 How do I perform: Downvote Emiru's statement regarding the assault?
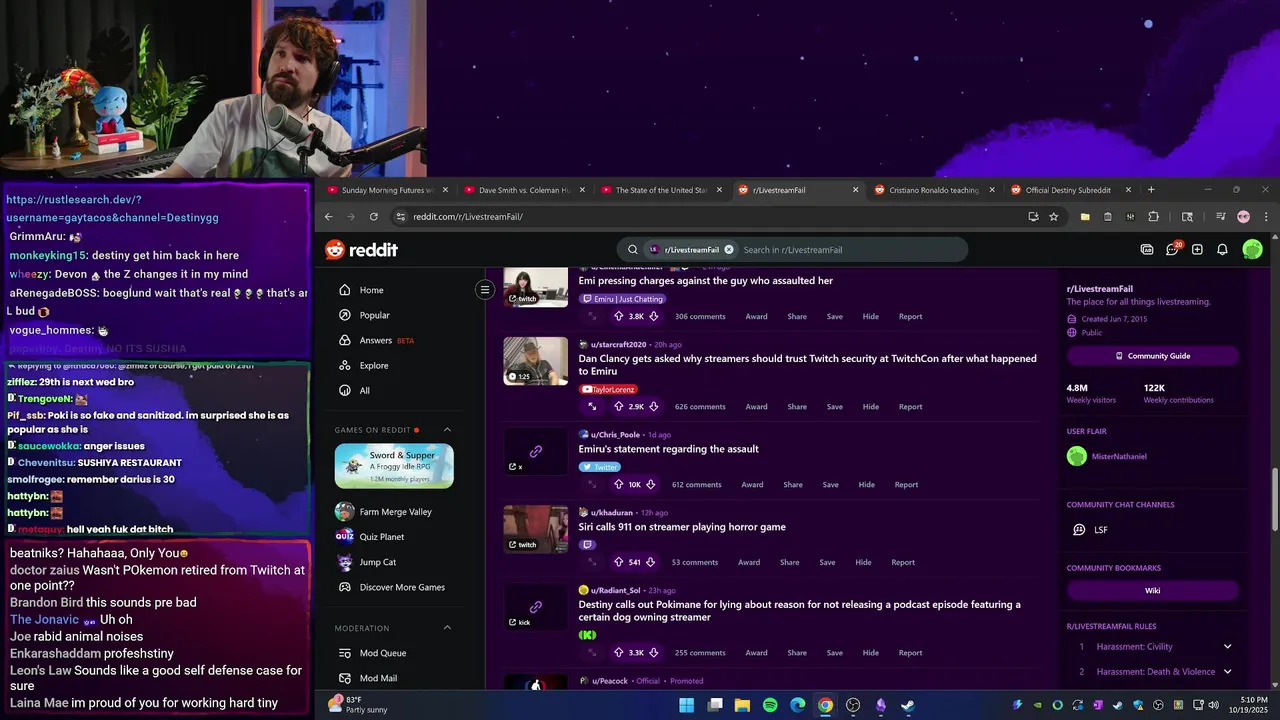[x=651, y=484]
